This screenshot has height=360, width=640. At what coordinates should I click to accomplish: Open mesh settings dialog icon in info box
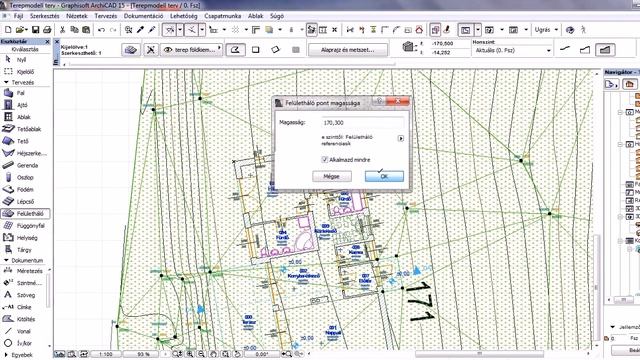click(x=131, y=50)
